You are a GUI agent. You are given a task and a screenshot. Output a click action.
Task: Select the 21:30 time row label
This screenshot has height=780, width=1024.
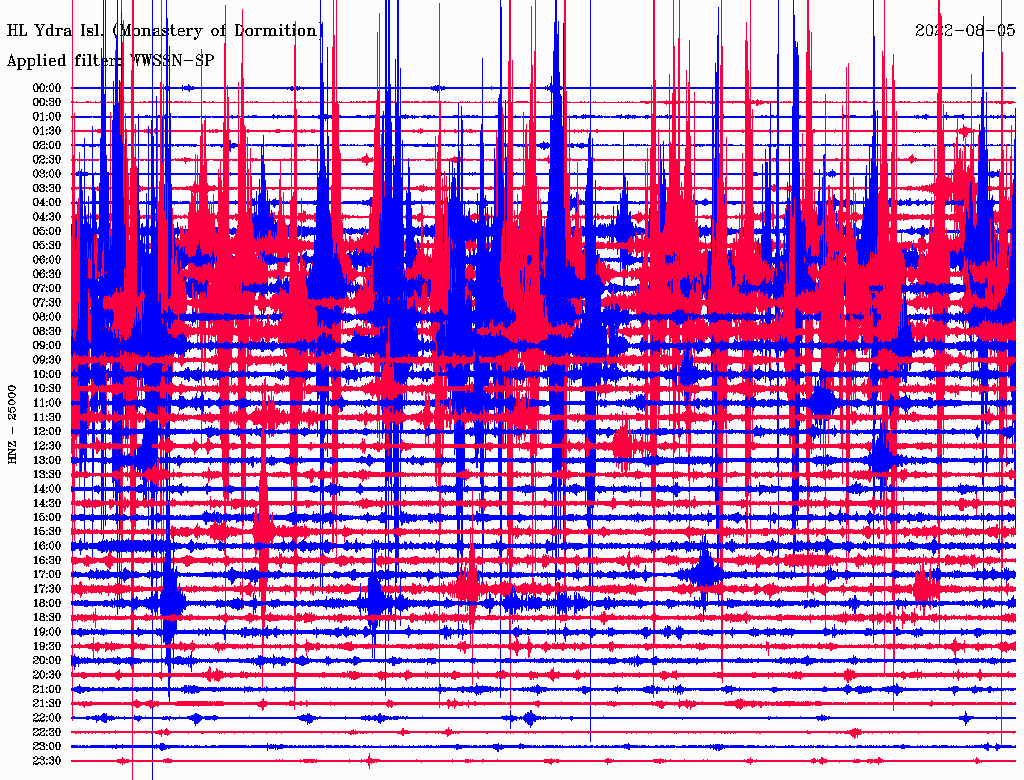[47, 704]
